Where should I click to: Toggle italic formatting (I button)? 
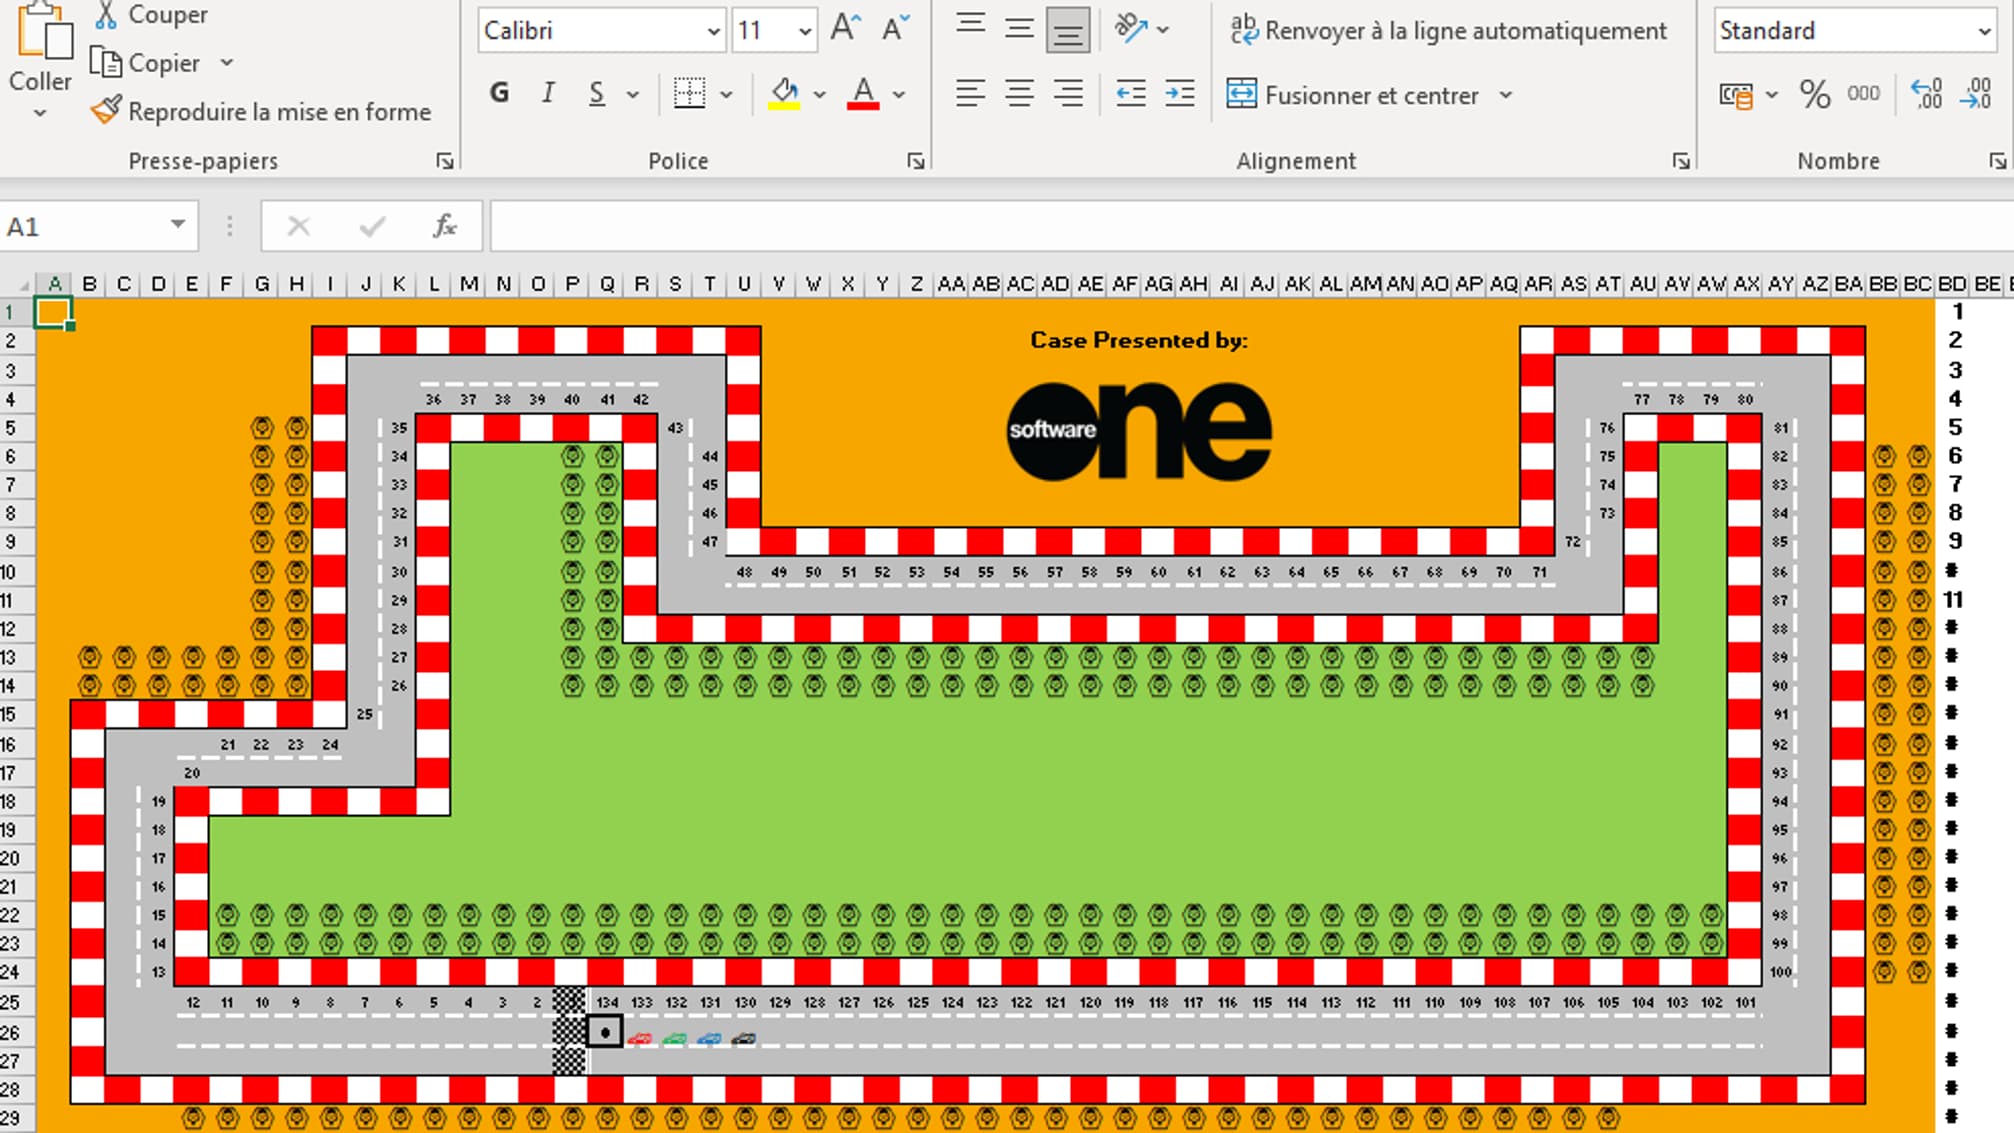[548, 94]
